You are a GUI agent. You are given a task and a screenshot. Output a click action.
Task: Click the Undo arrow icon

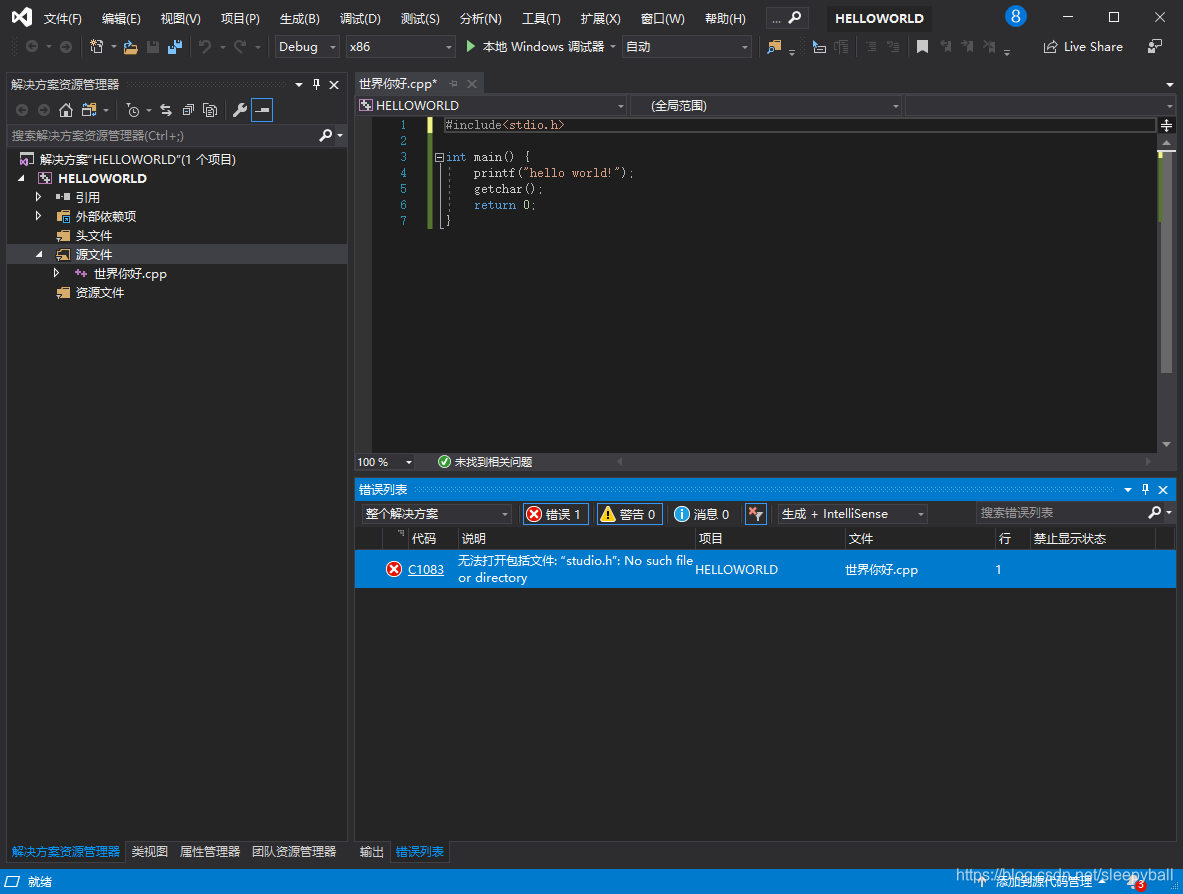[204, 47]
